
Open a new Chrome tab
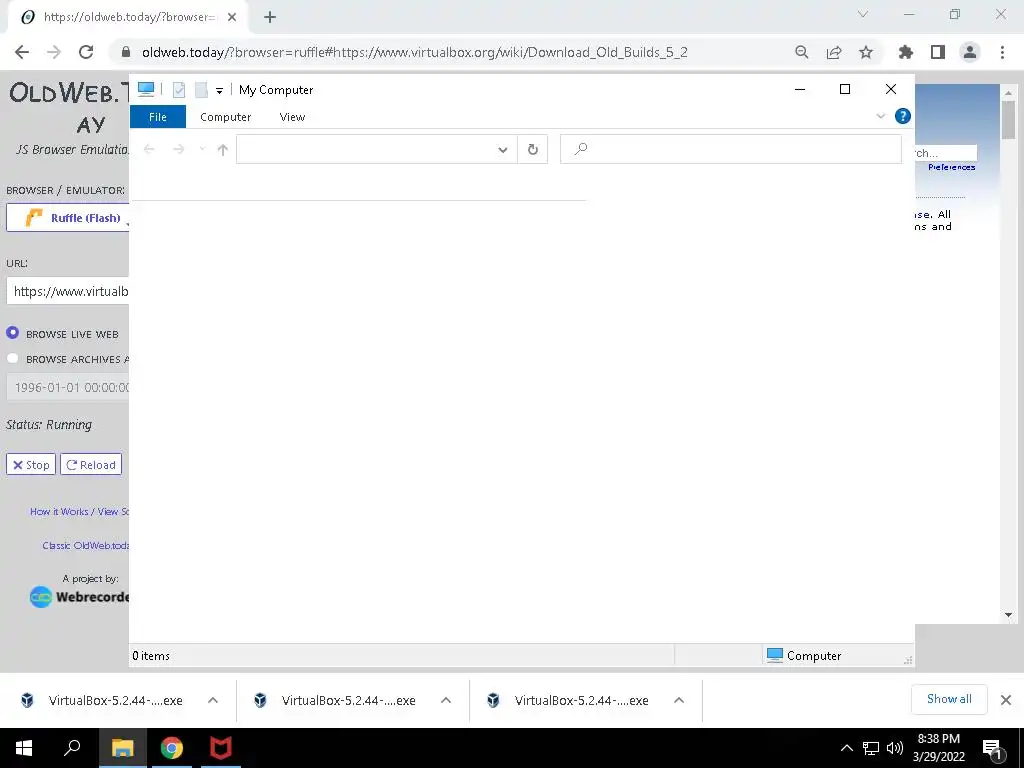click(x=270, y=17)
